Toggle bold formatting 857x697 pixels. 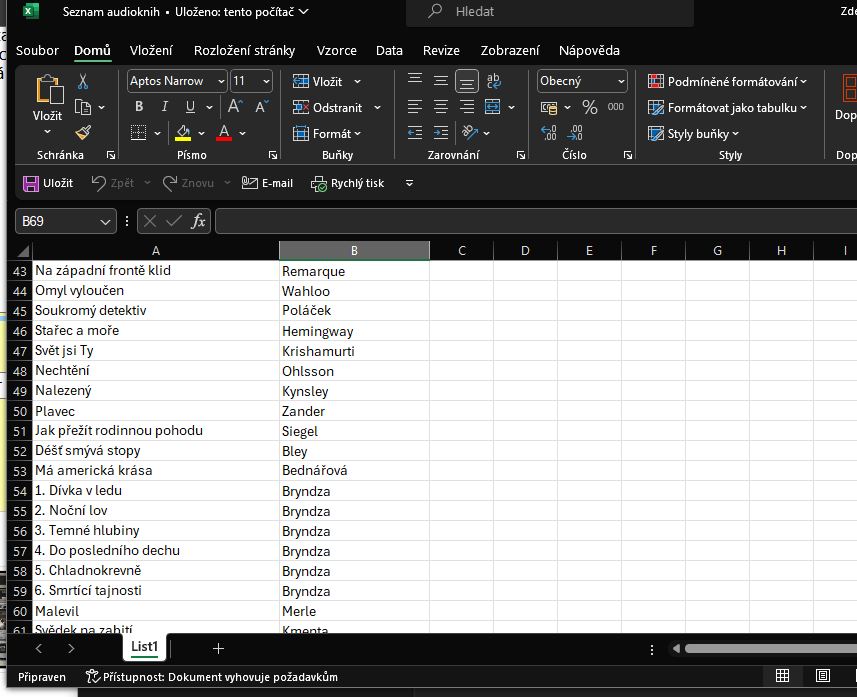139,106
